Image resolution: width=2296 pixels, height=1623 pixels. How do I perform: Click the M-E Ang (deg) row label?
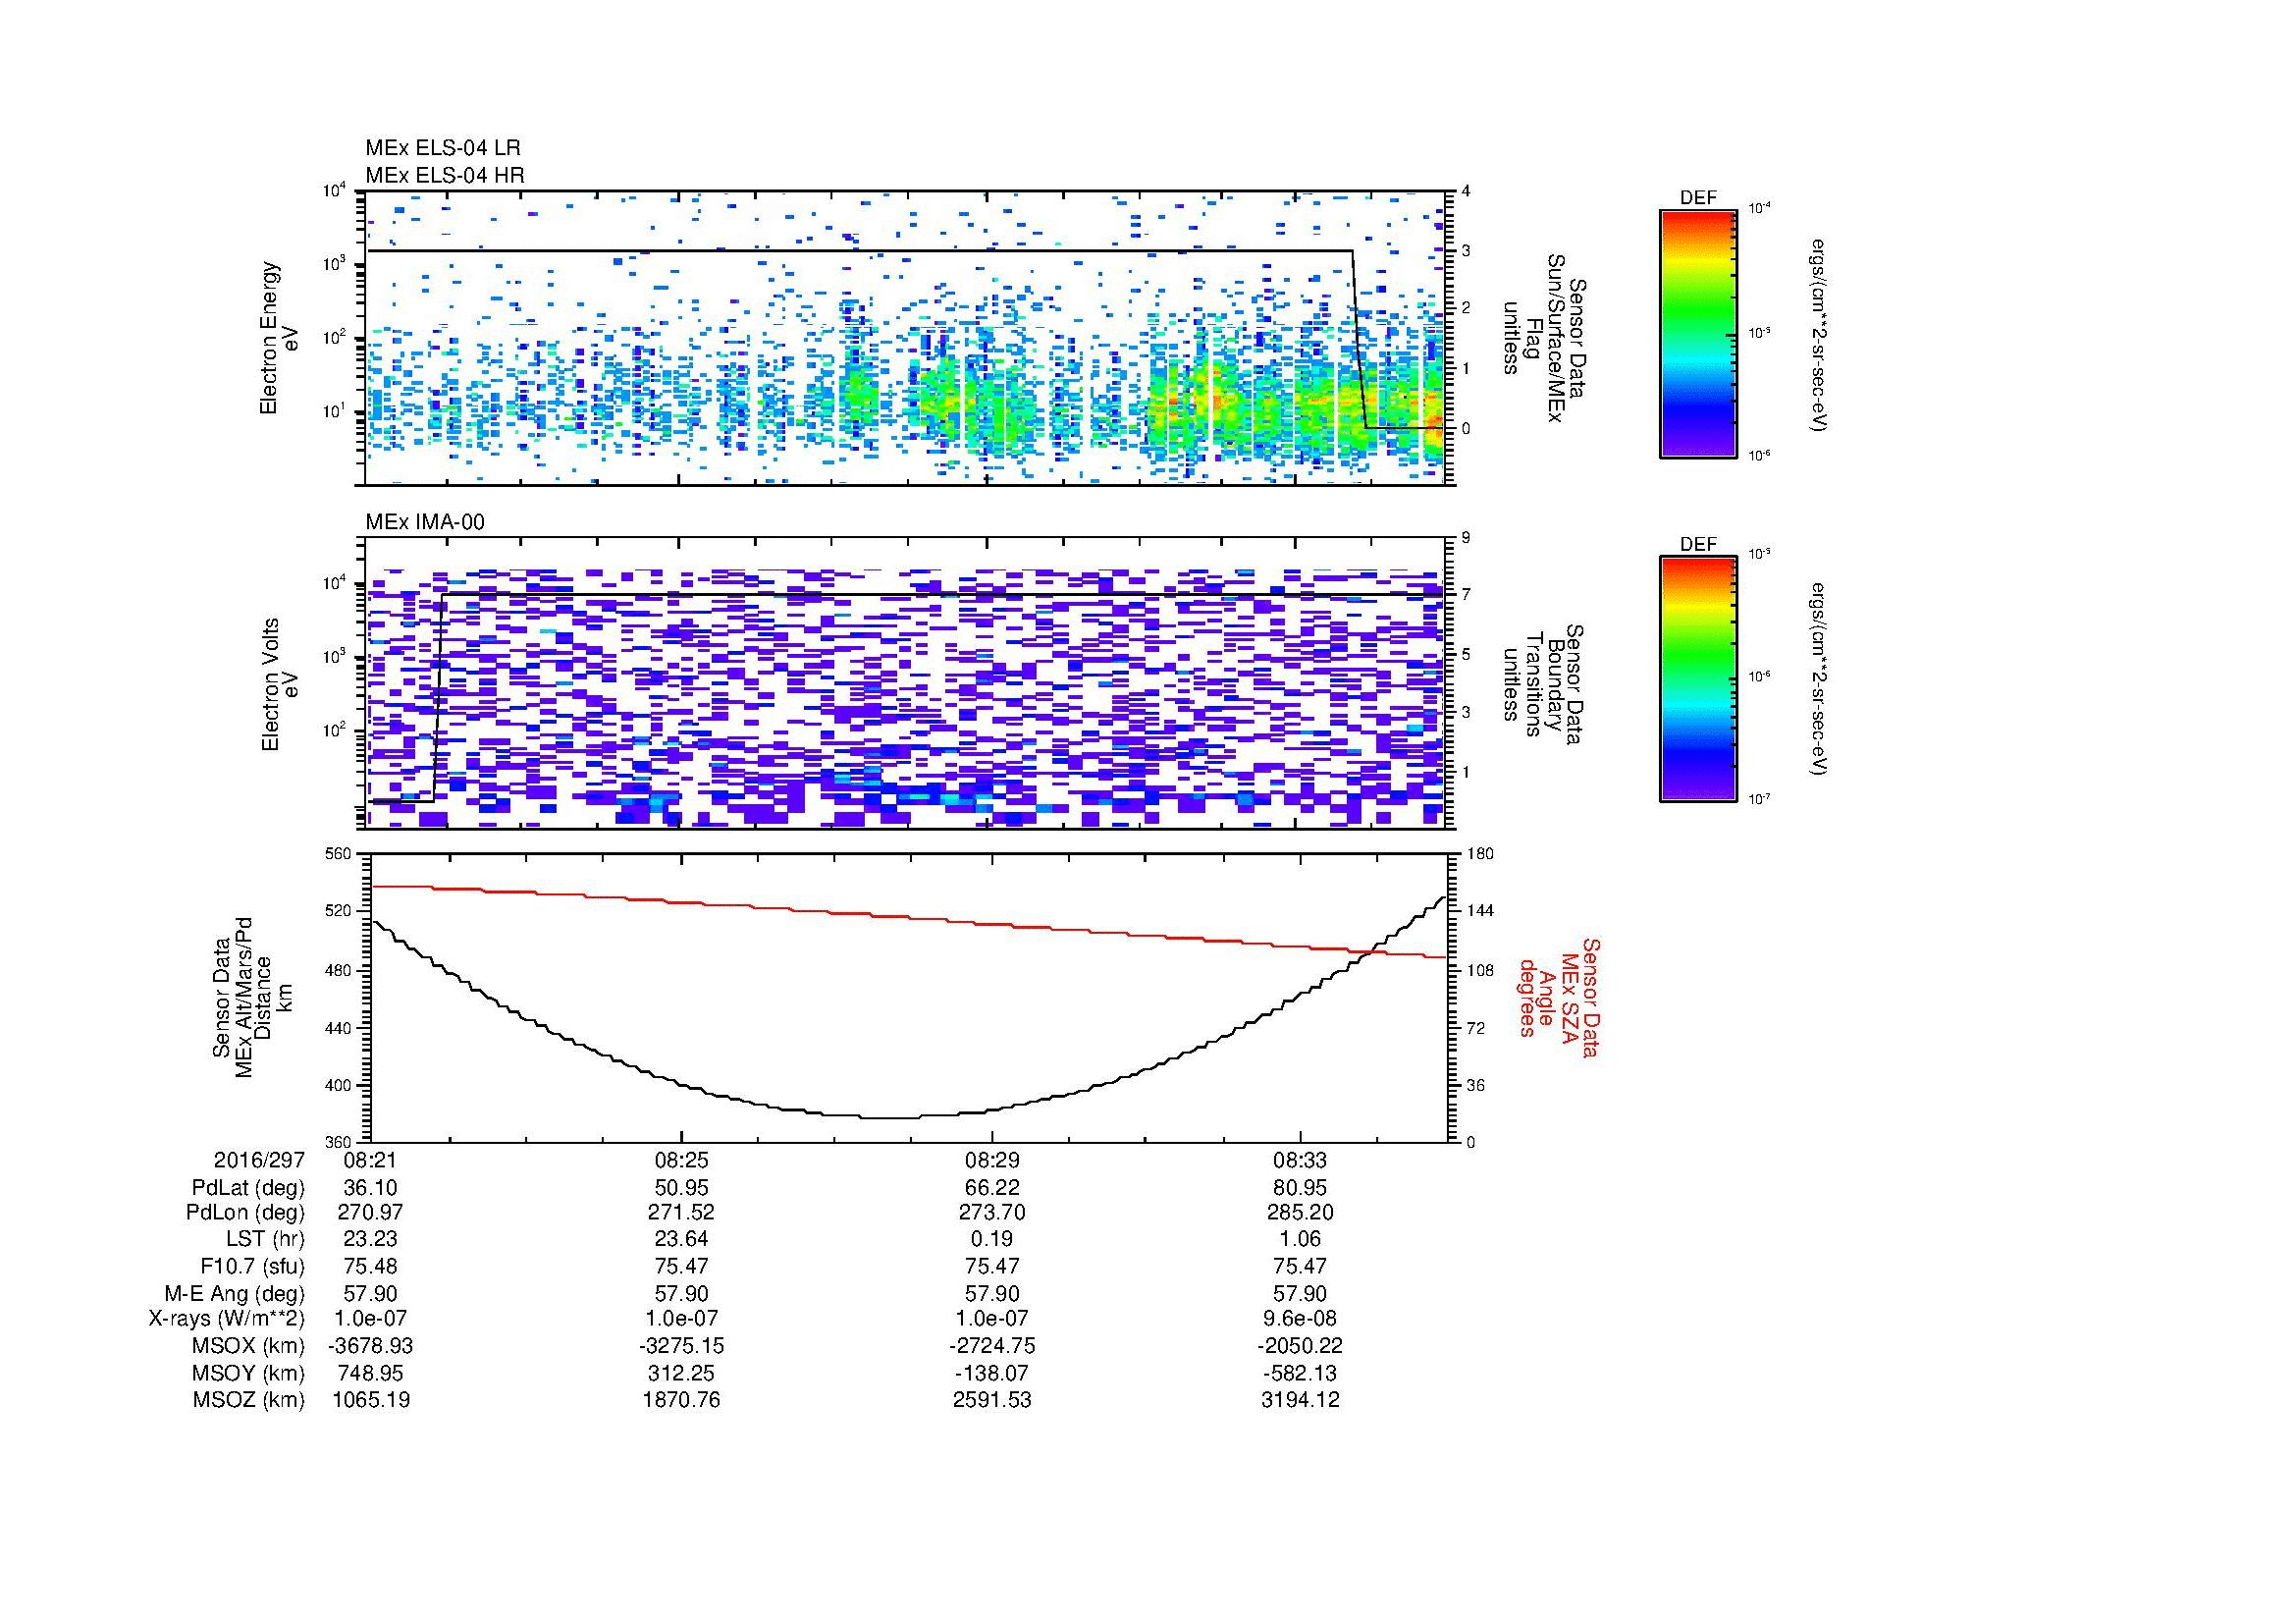[x=234, y=1293]
